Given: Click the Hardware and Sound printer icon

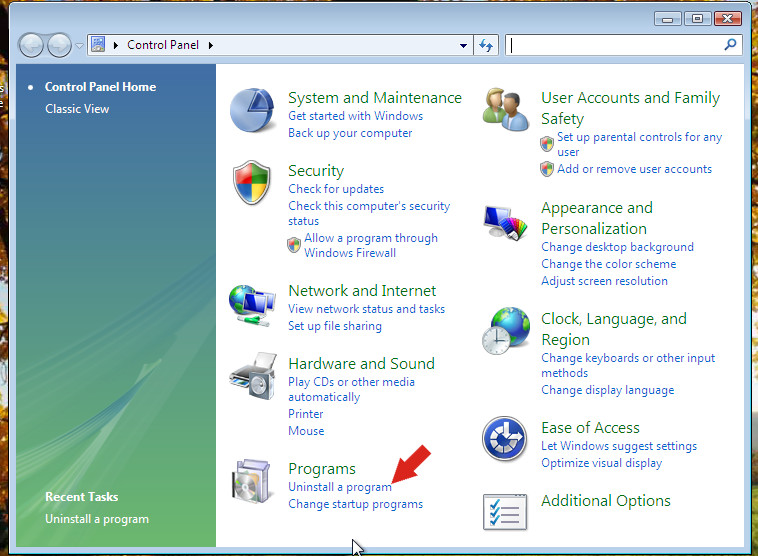Looking at the screenshot, I should [x=253, y=376].
